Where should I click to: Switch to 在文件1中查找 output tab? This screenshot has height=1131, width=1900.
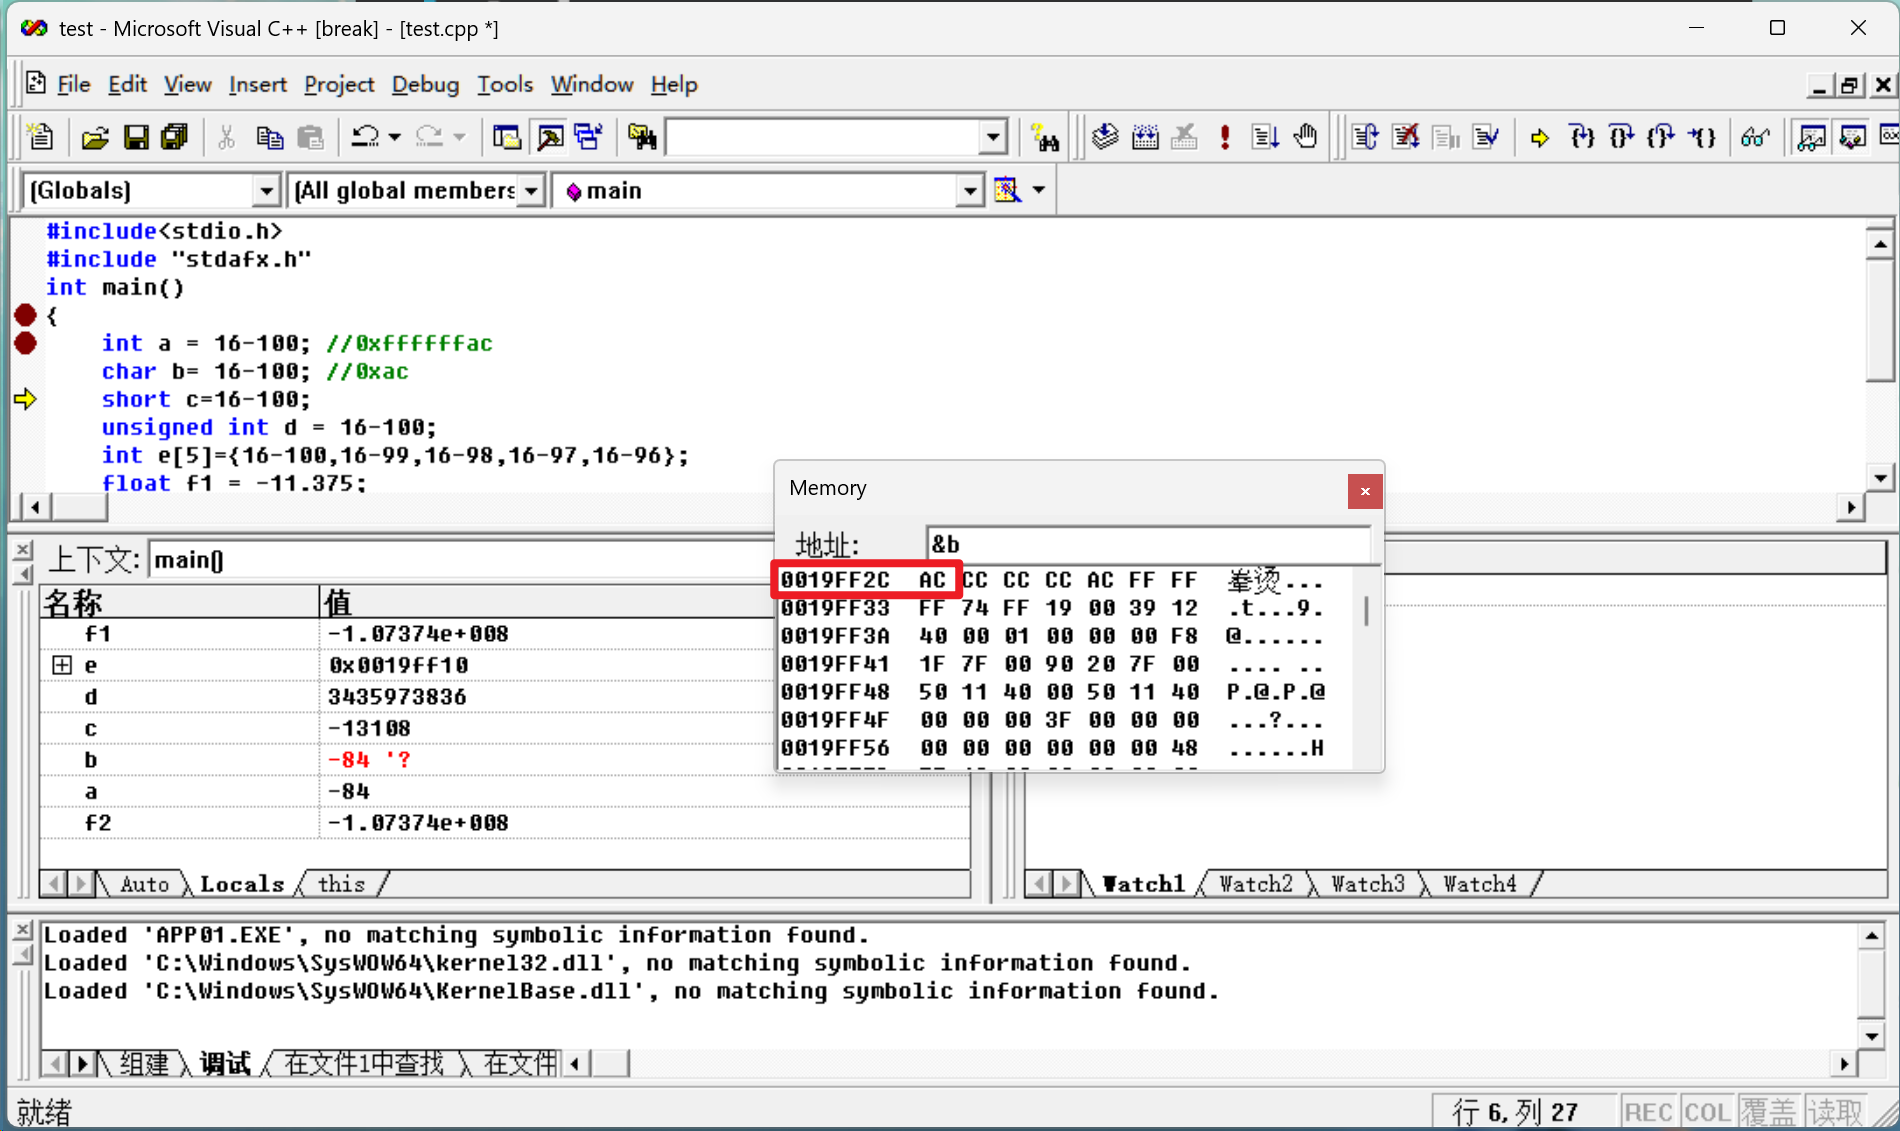[x=364, y=1063]
